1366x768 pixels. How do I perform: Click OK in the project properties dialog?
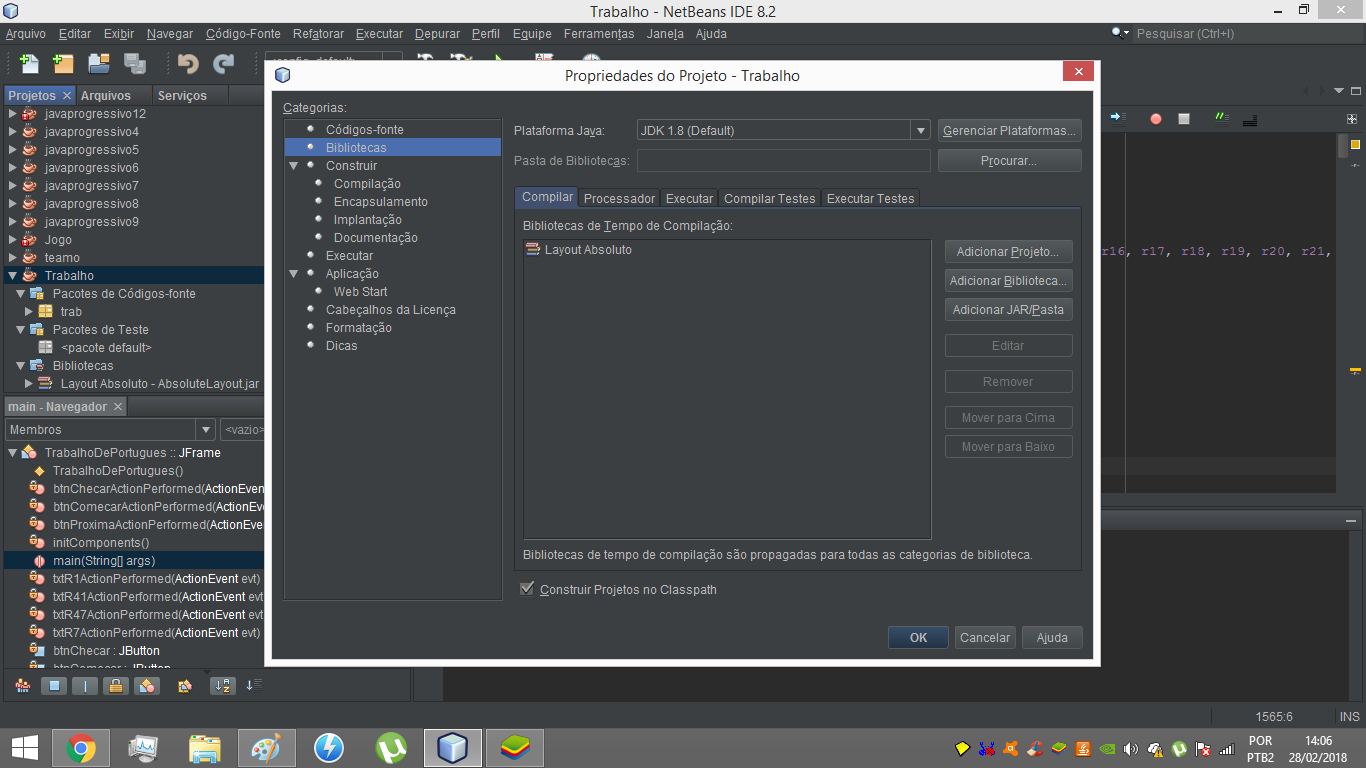coord(918,637)
